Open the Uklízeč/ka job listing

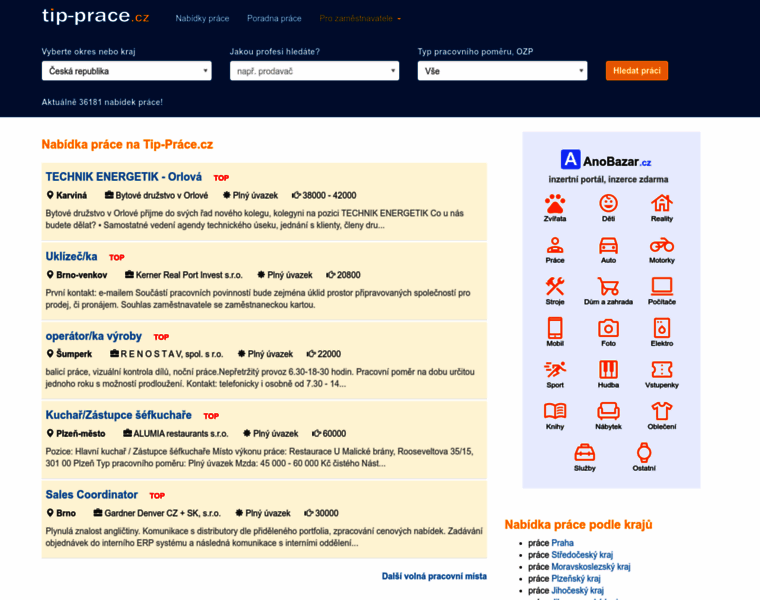pyautogui.click(x=71, y=256)
